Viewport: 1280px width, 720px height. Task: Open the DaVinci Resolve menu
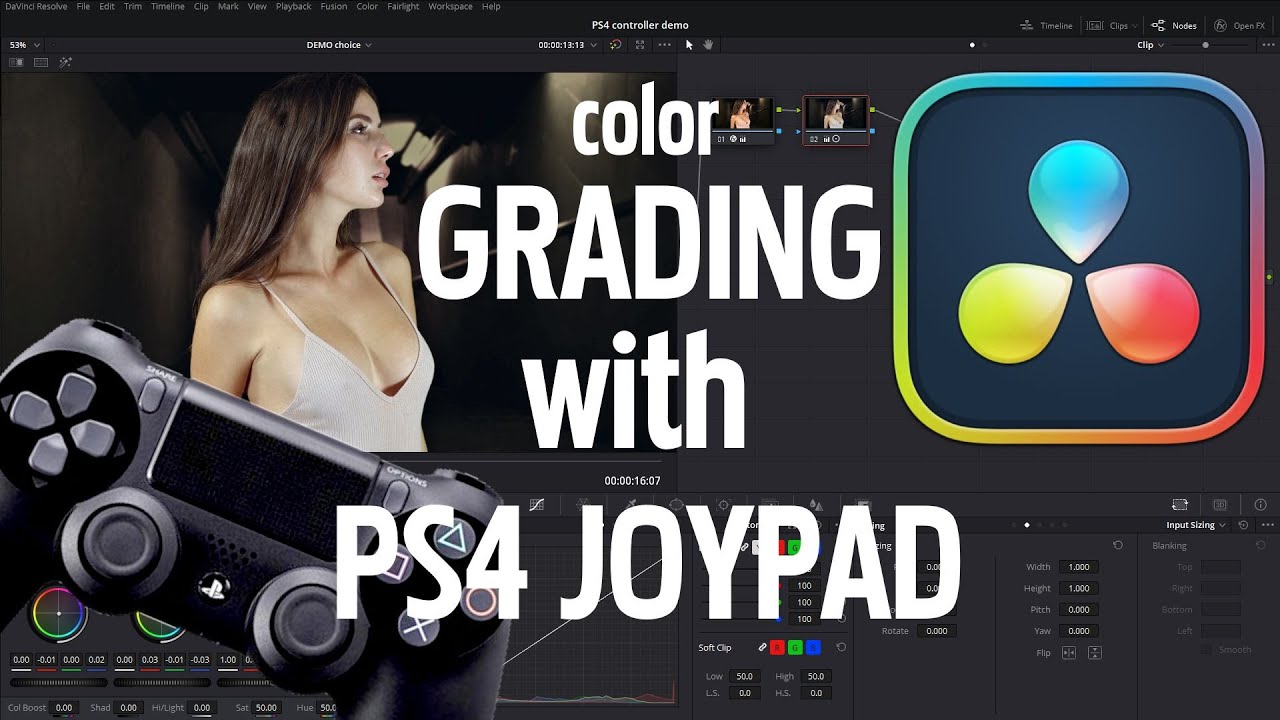click(35, 6)
